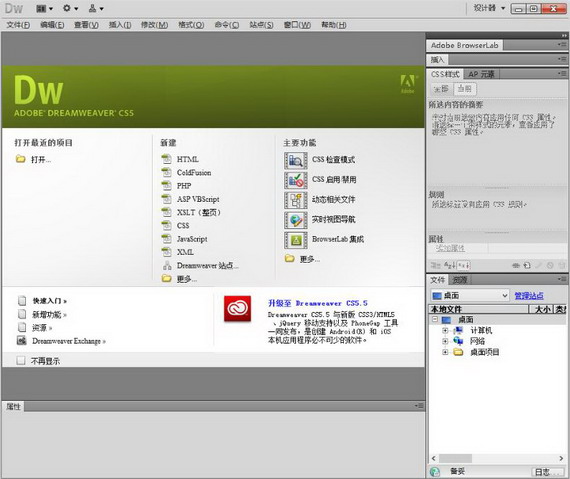Toggle category view icon in CSS panel footer
The width and height of the screenshot is (570, 479).
click(435, 266)
